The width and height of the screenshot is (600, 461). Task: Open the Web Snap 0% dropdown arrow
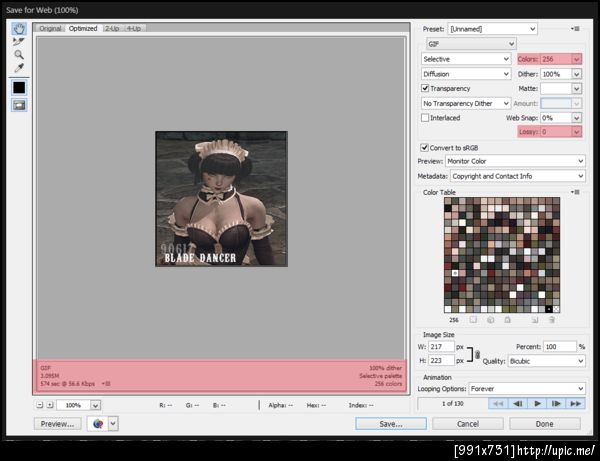click(x=576, y=118)
